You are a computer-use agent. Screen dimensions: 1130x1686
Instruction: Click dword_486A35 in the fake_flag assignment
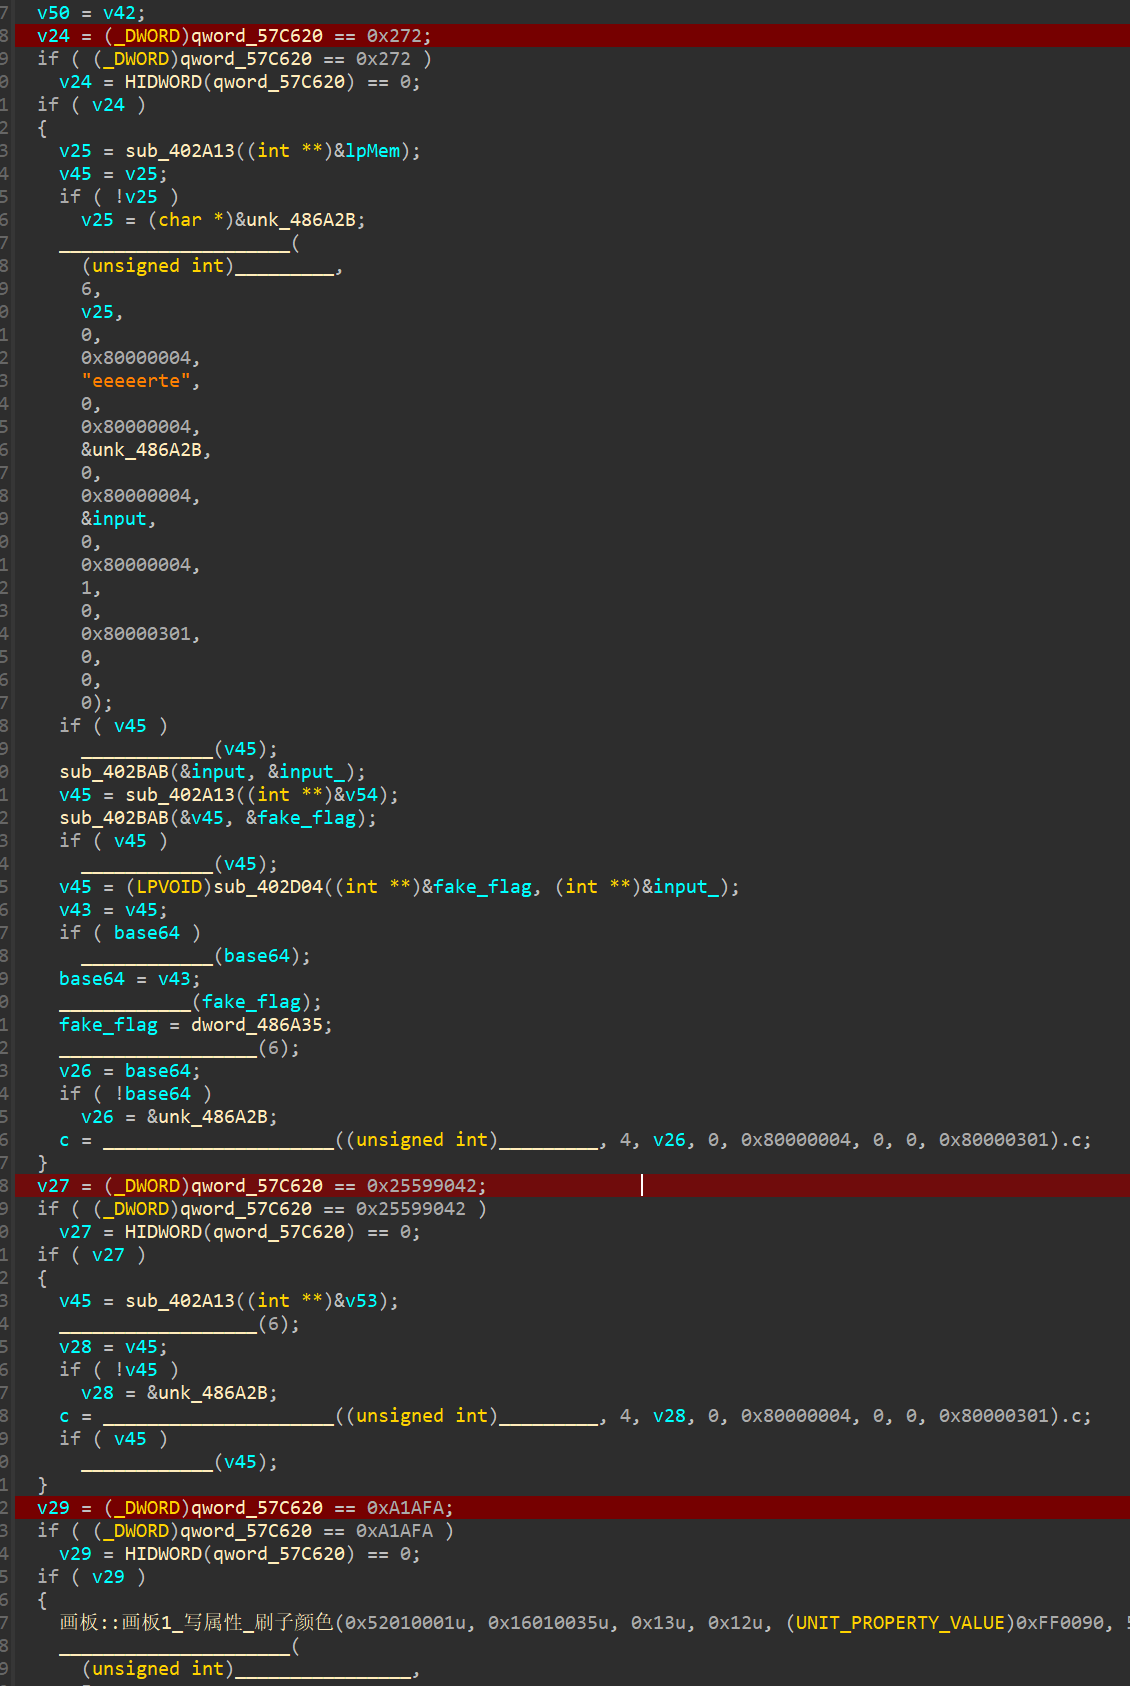tap(256, 1025)
